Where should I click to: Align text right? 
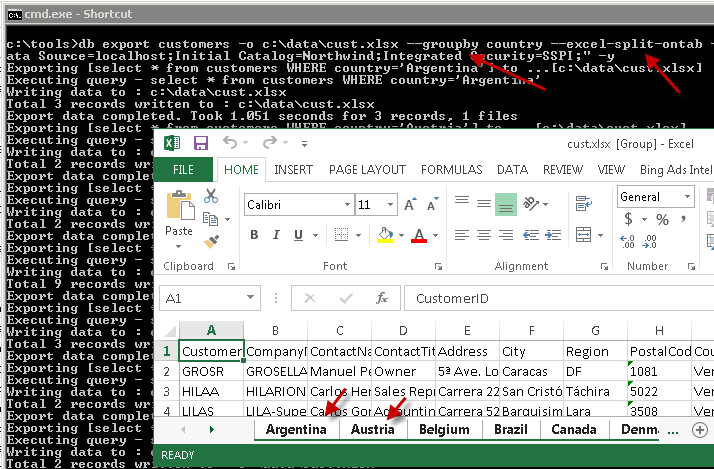[505, 235]
